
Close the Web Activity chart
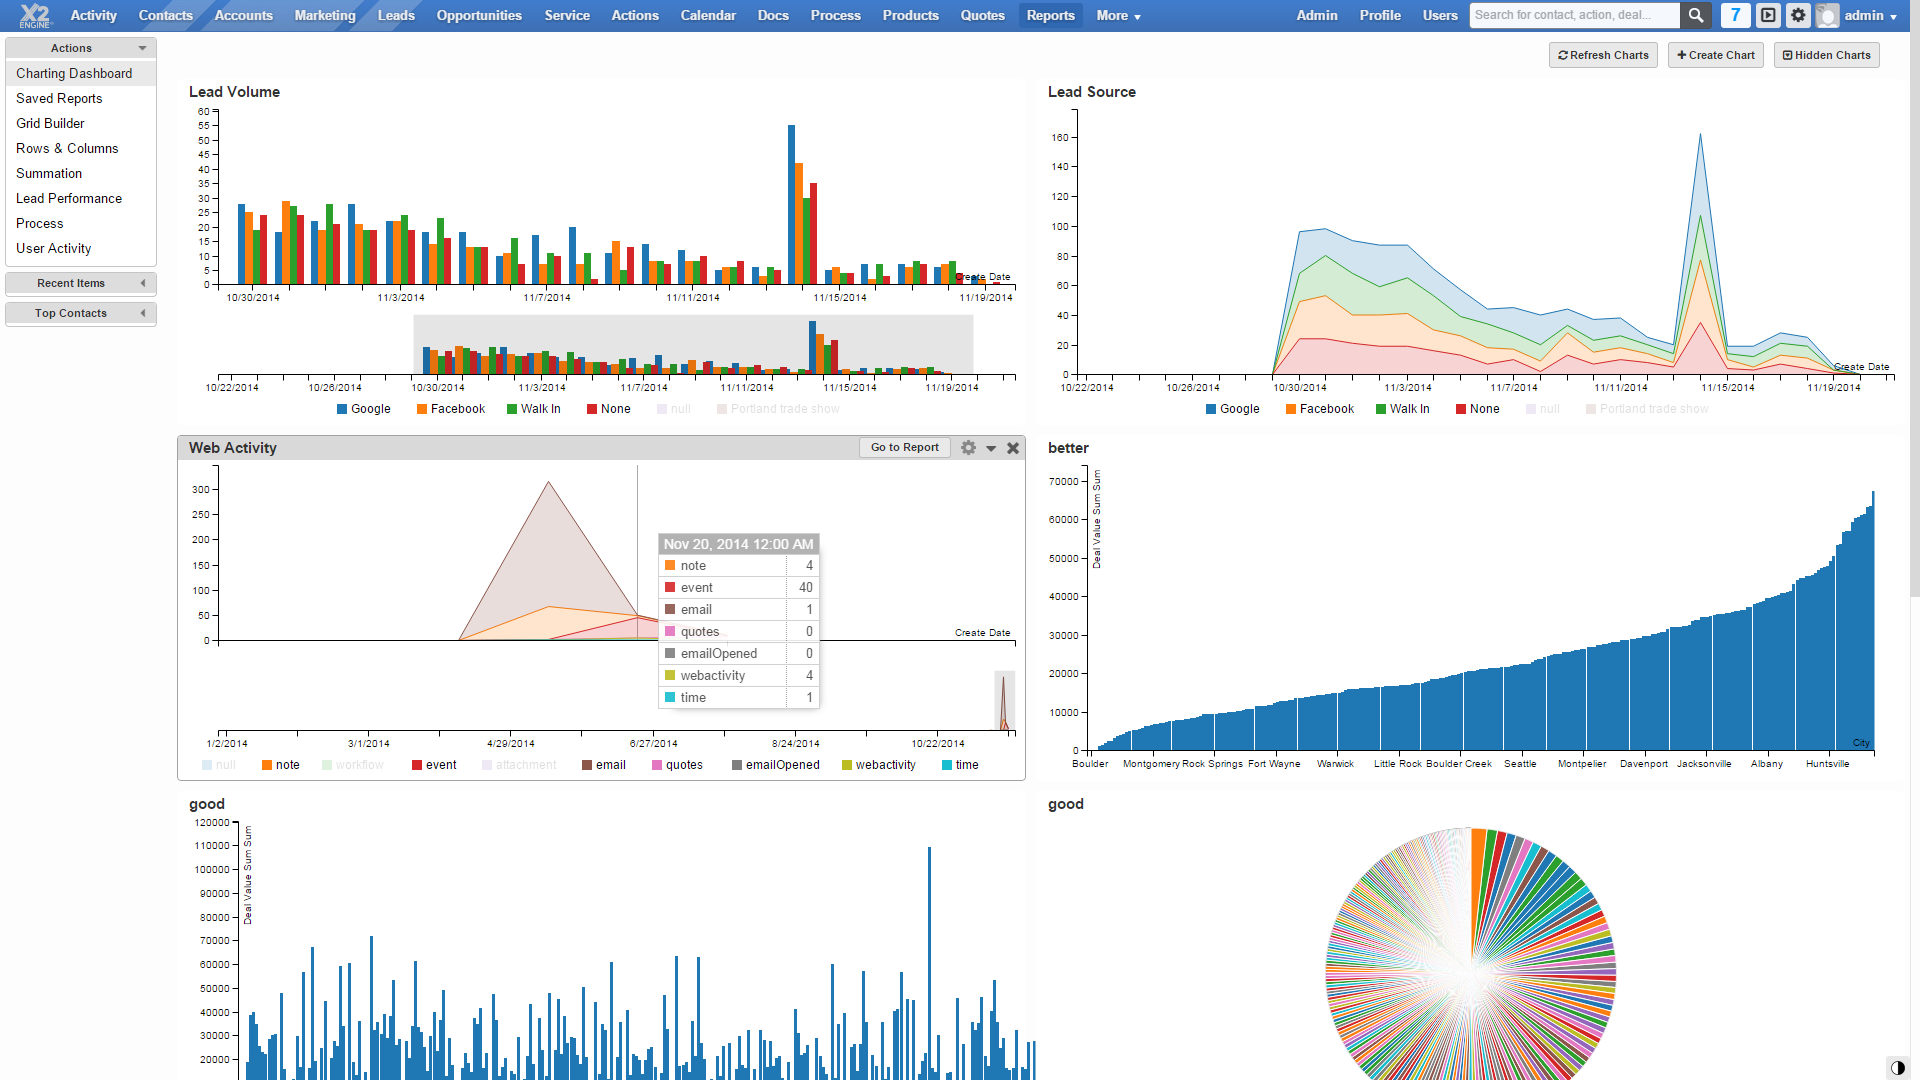1013,448
